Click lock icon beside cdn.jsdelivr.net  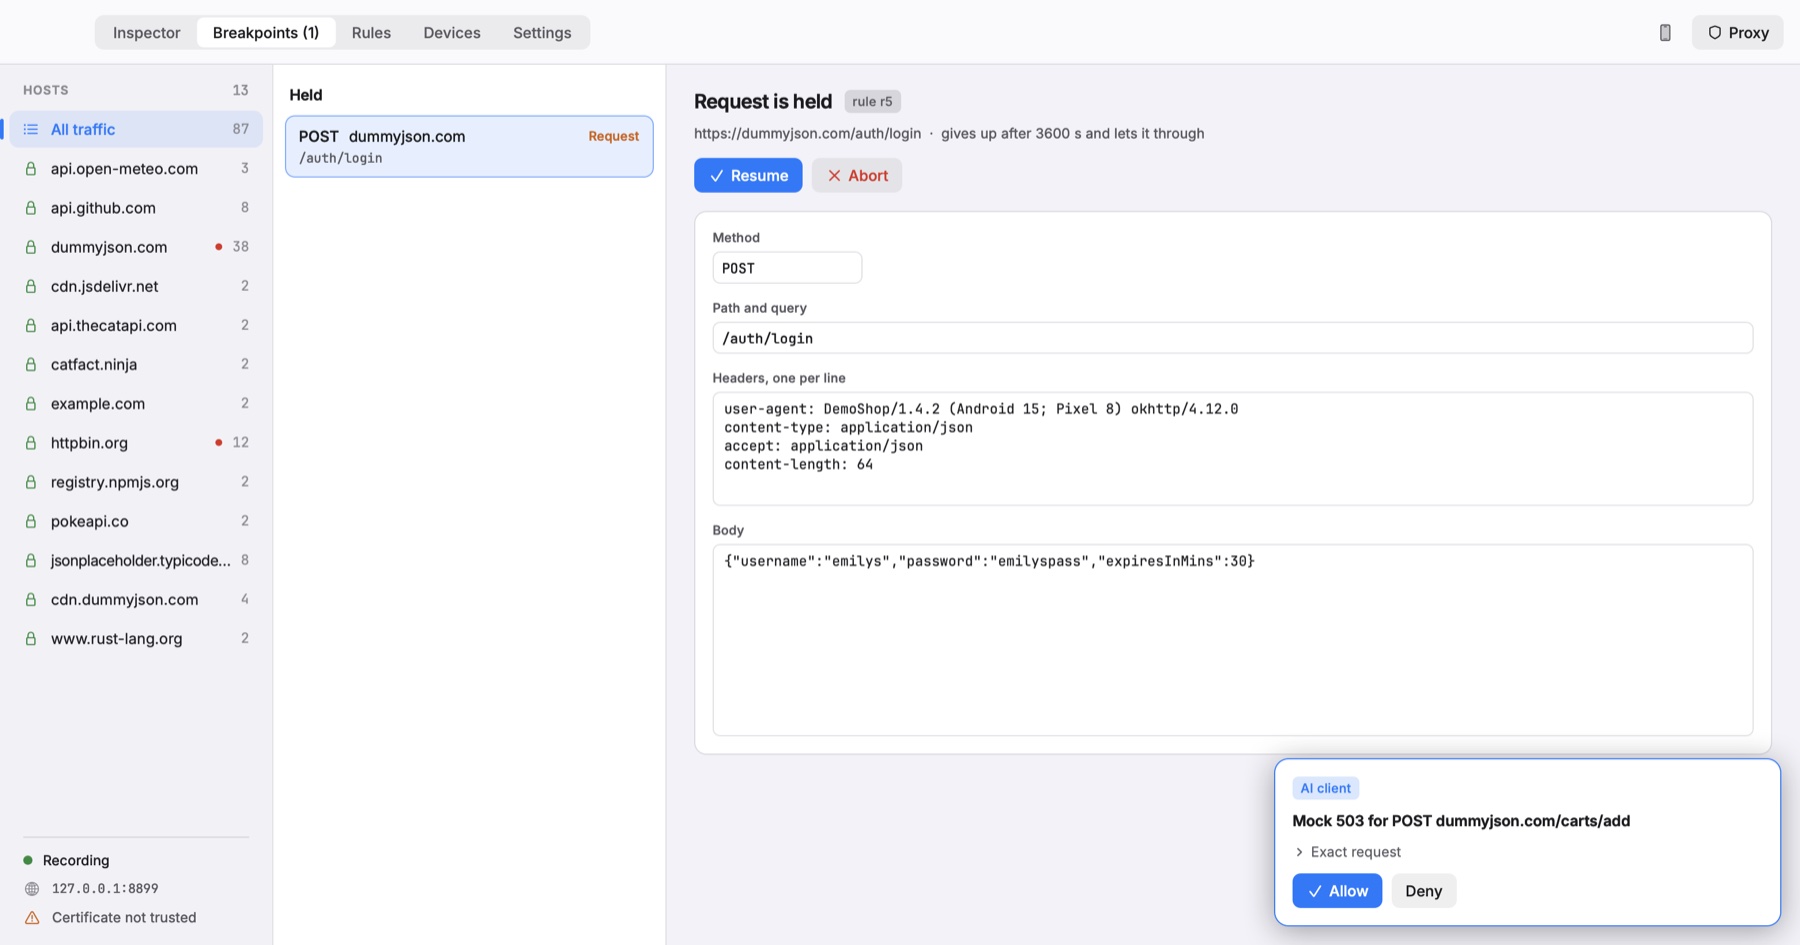(31, 286)
